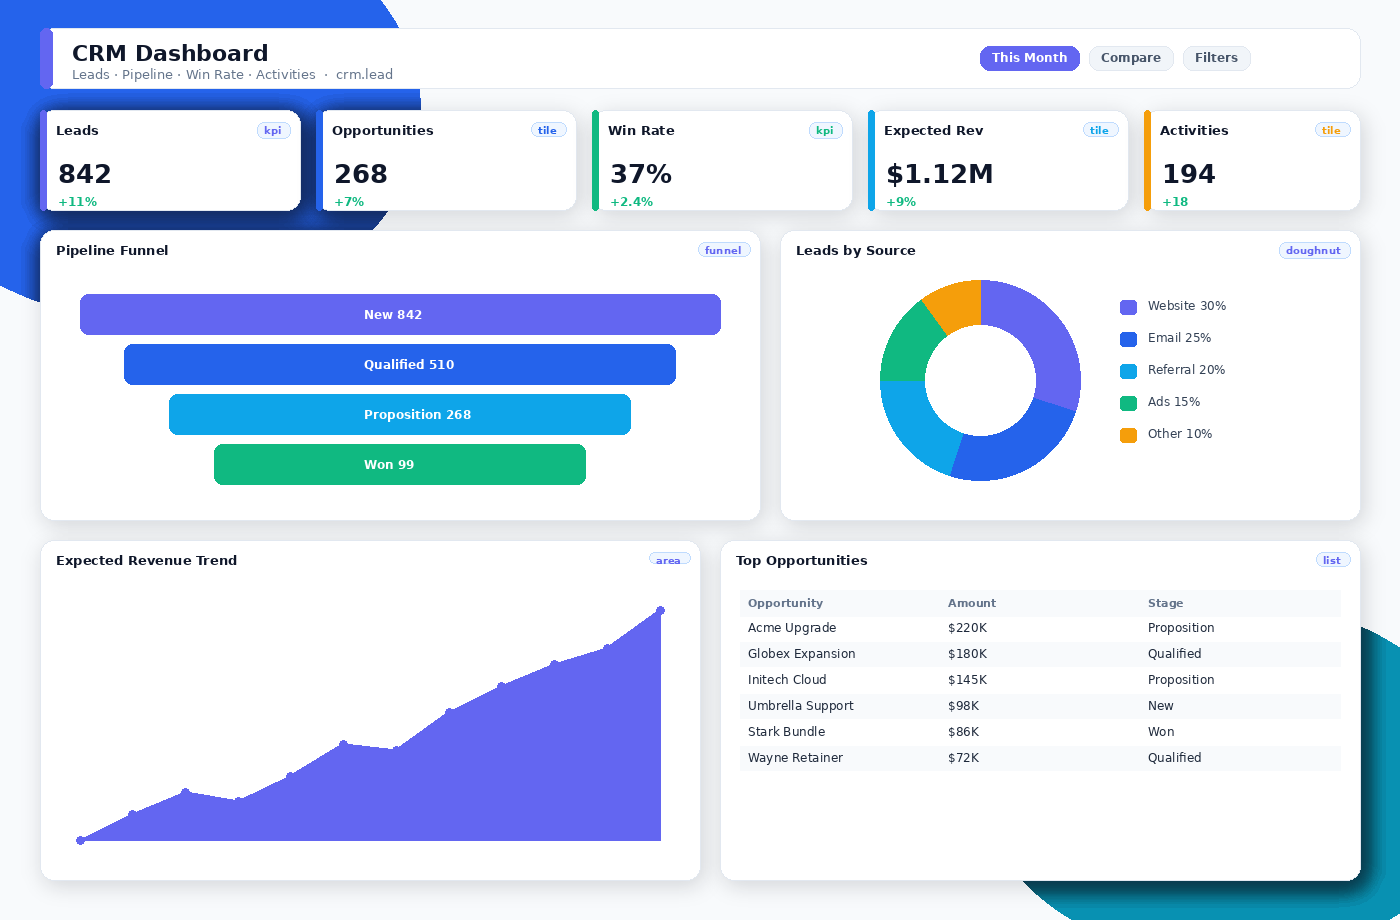
Task: Open the Initech Cloud opportunity
Action: click(x=1040, y=680)
